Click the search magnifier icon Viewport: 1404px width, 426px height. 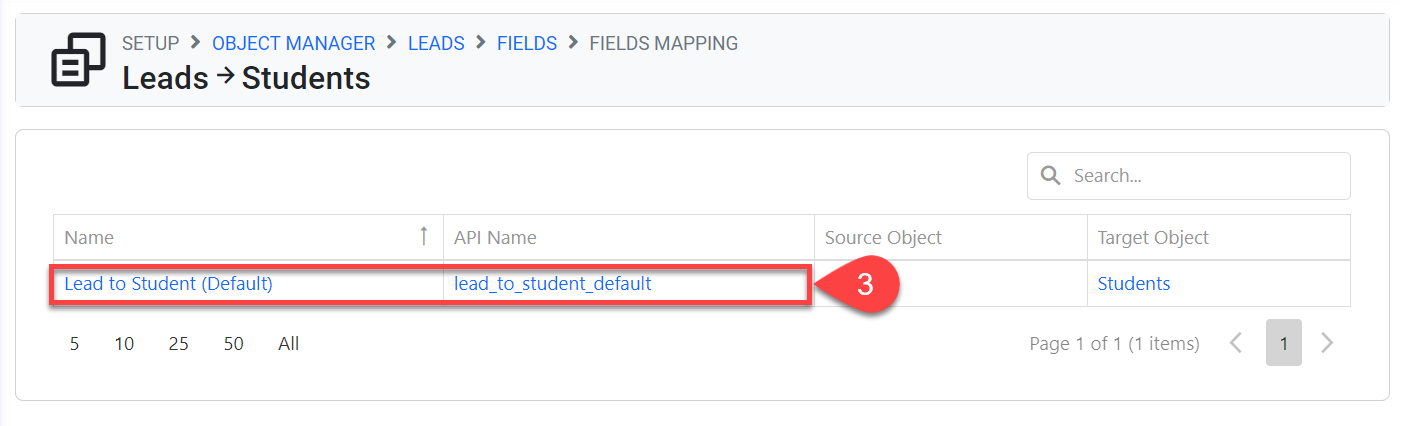1050,176
